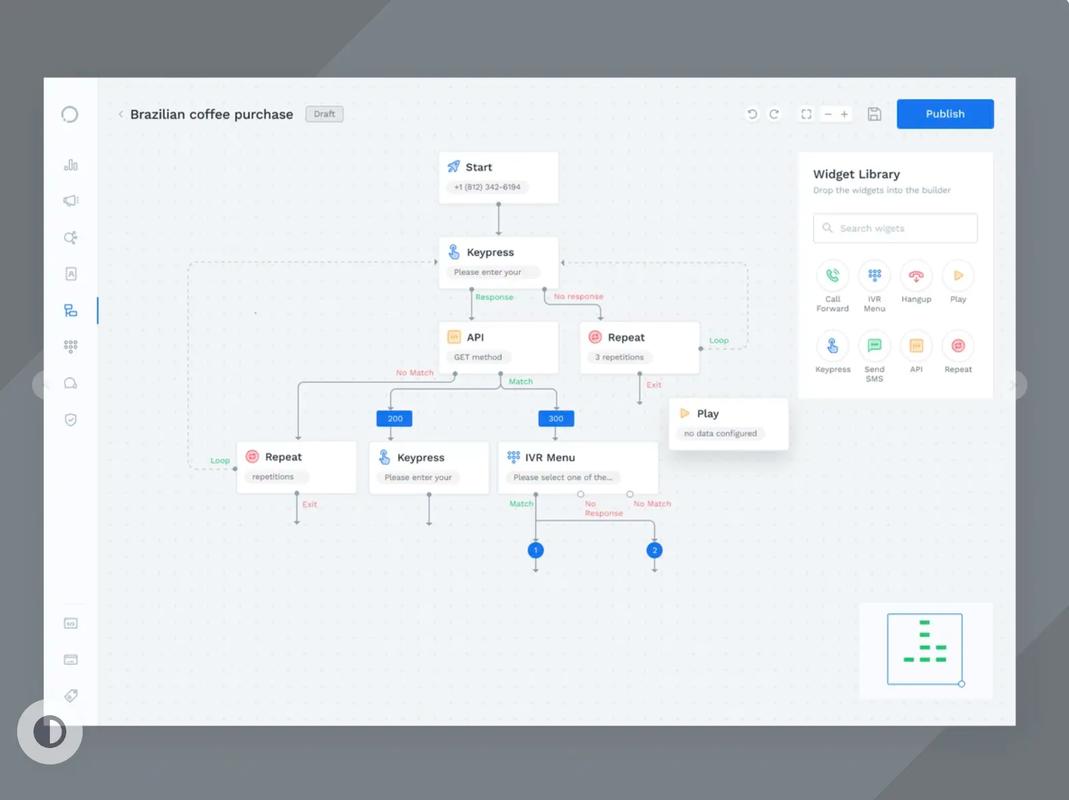Select the Hangup widget

916,282
